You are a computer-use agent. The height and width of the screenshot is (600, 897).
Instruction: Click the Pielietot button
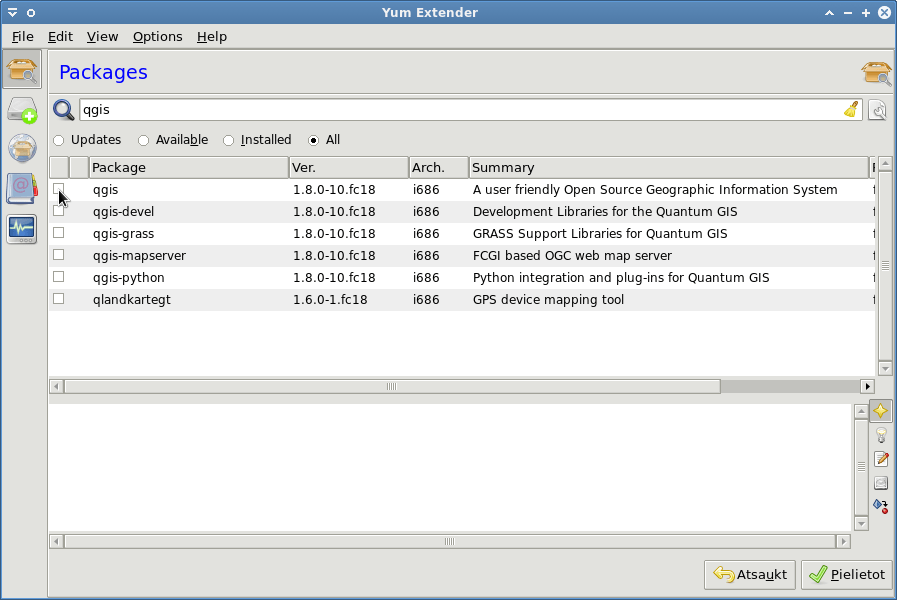click(847, 574)
